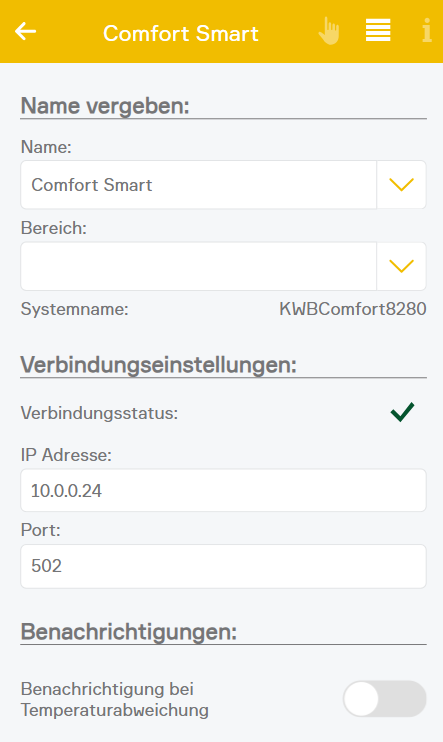Tap the hand pointer icon in header
Image resolution: width=443 pixels, height=742 pixels.
pos(329,31)
